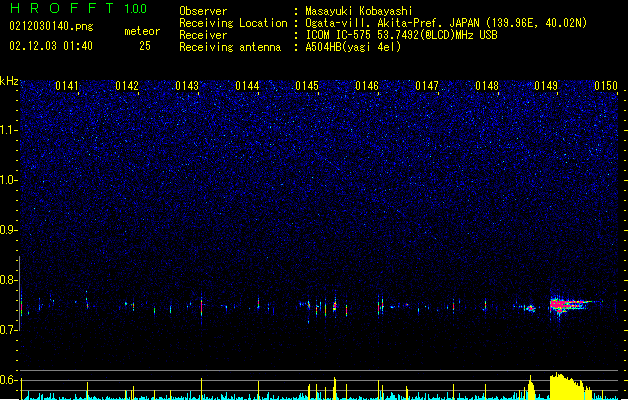Click the 1.0 frequency axis label
The height and width of the screenshot is (400, 629).
click(8, 180)
